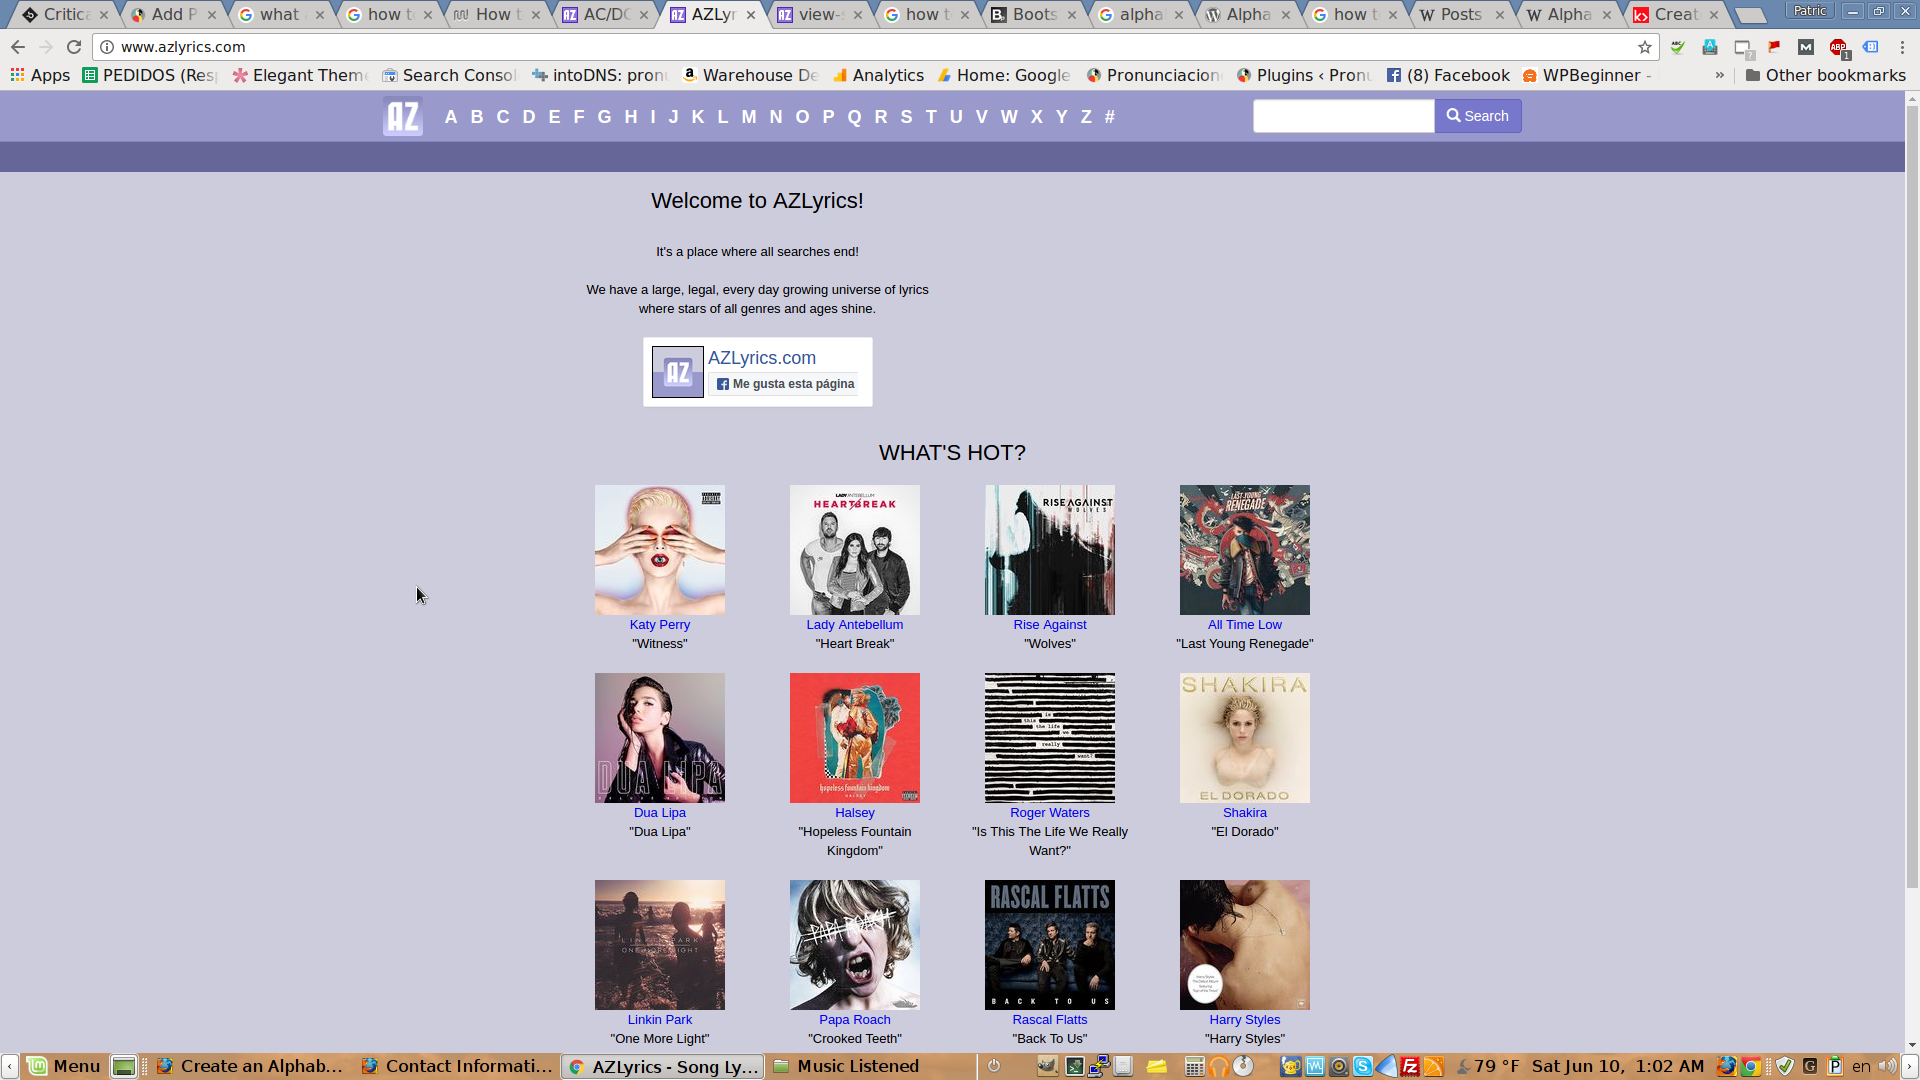The height and width of the screenshot is (1080, 1920).
Task: Click the Harry Styles album artist link
Action: point(1244,1018)
